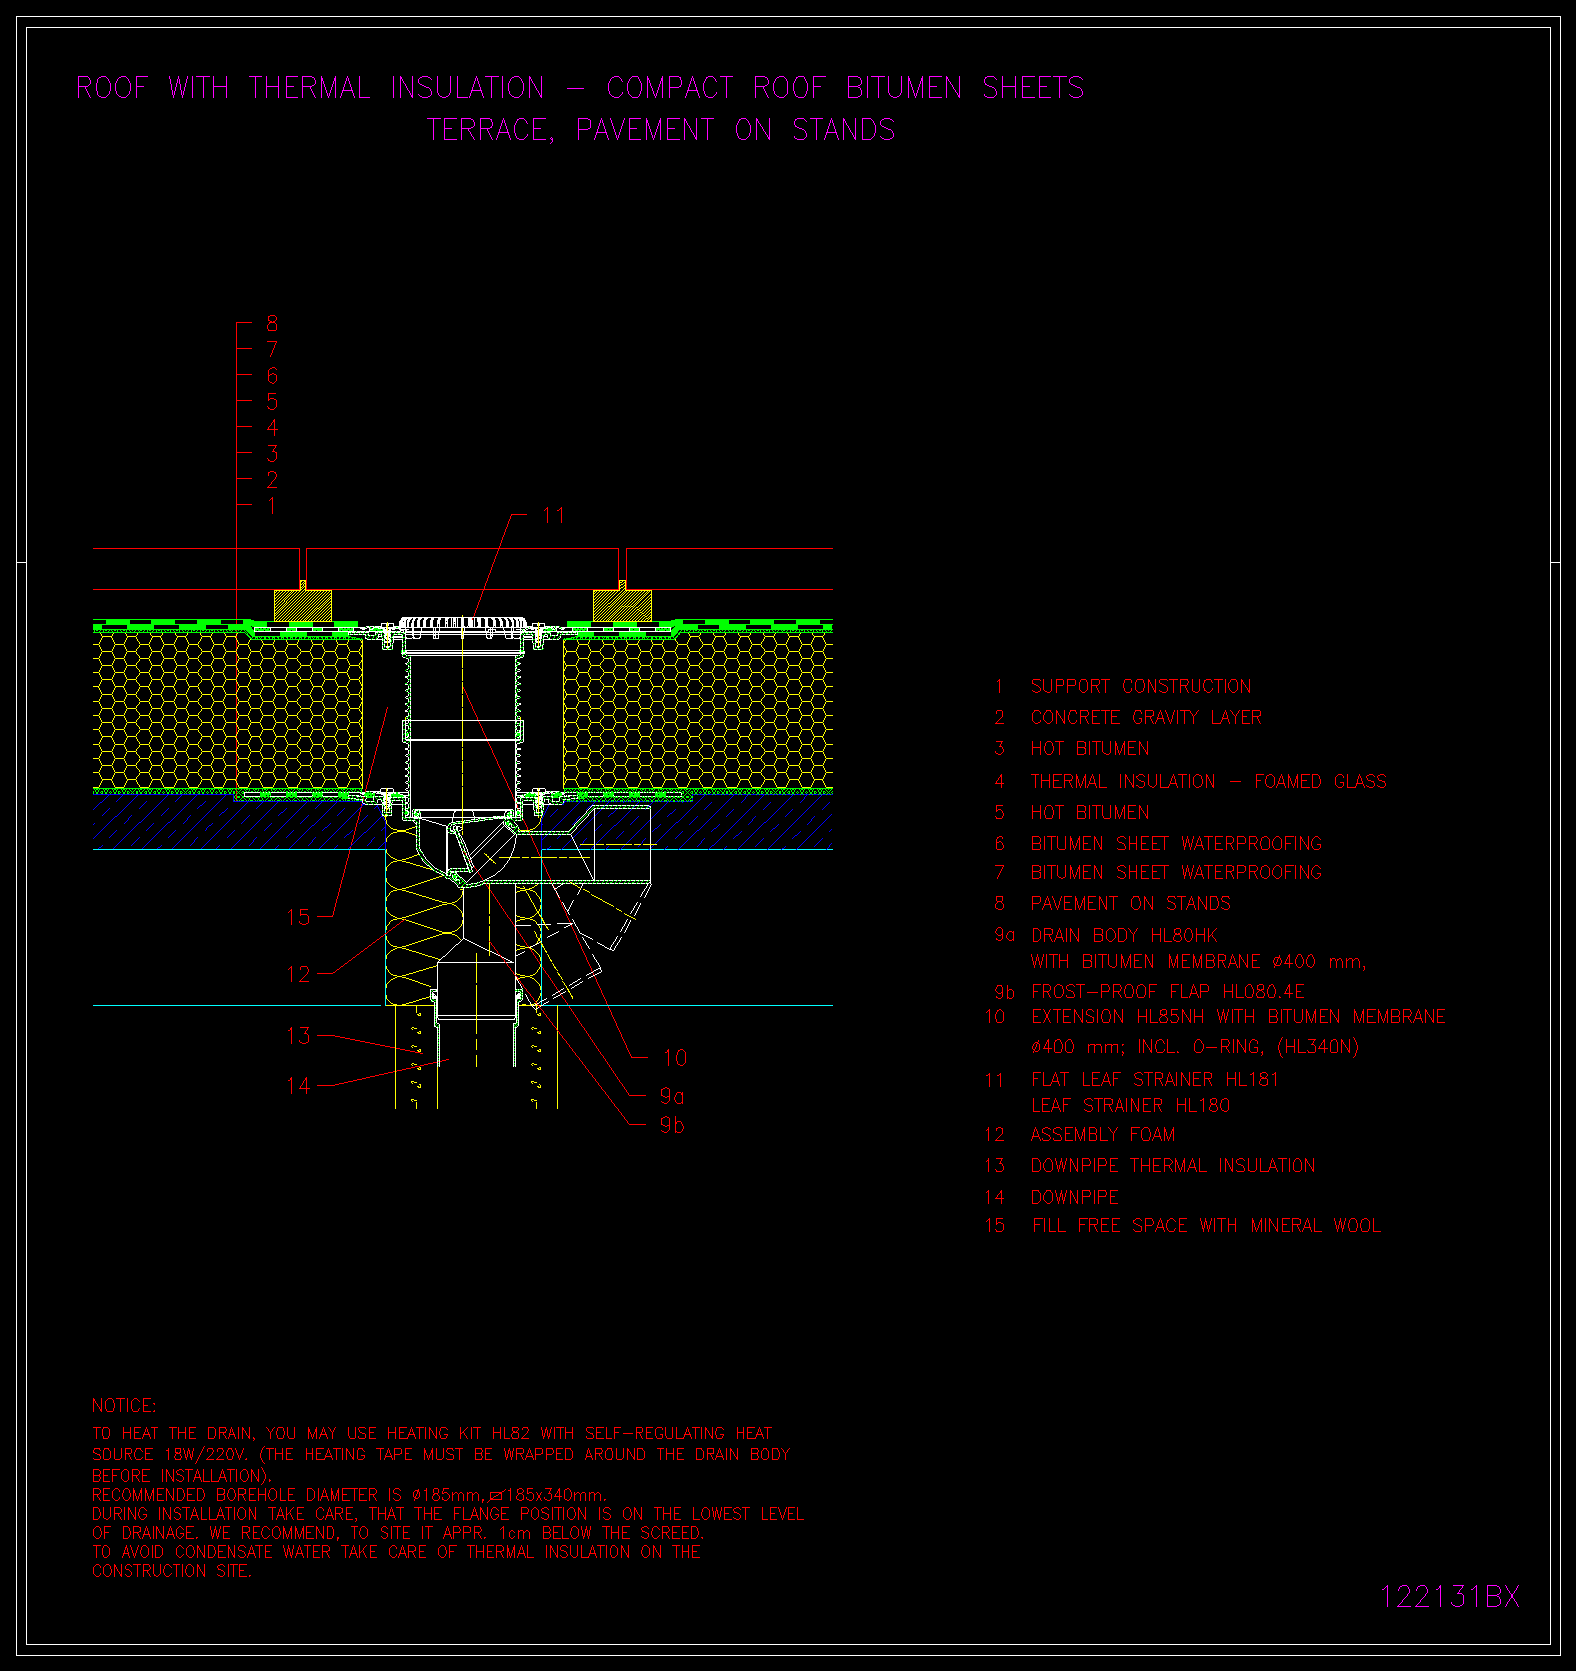Select the notice line starting "TO HEAT THE DRAIN"

tap(432, 1433)
